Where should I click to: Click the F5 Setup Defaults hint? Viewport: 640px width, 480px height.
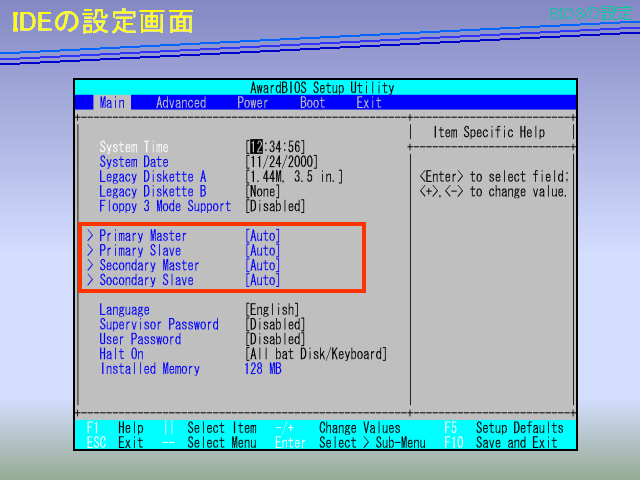tap(504, 428)
